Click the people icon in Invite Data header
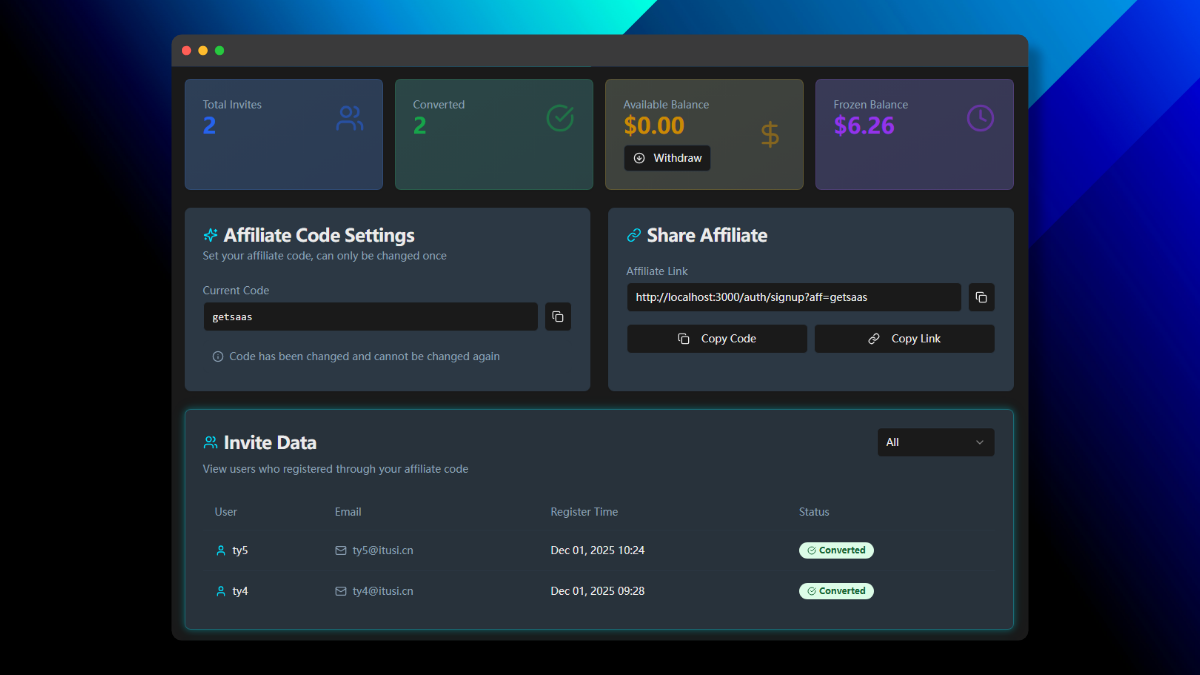 [211, 441]
